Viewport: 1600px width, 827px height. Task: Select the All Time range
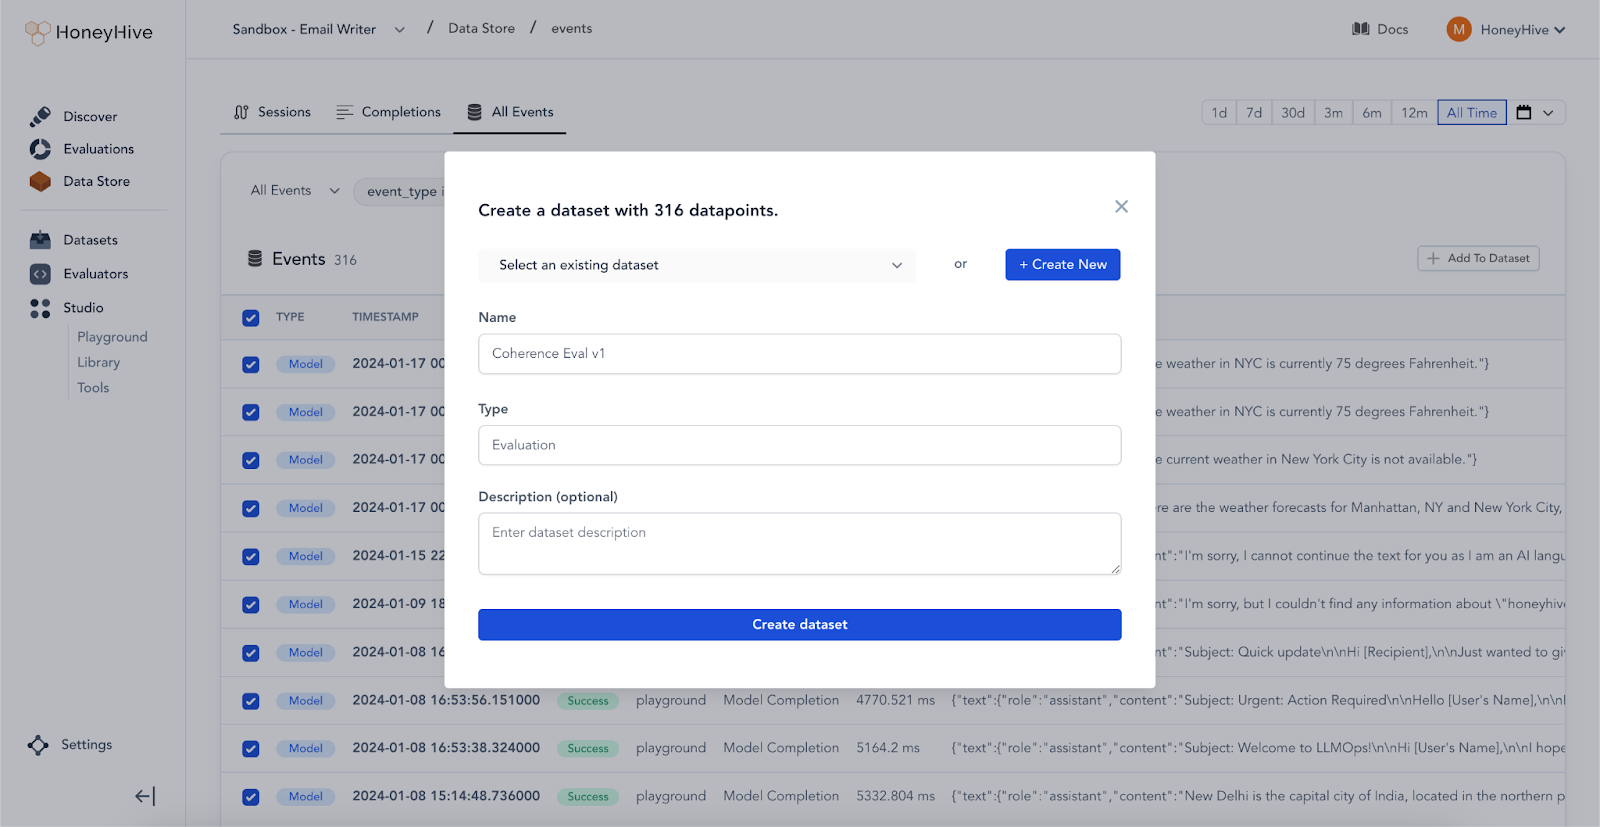1472,113
